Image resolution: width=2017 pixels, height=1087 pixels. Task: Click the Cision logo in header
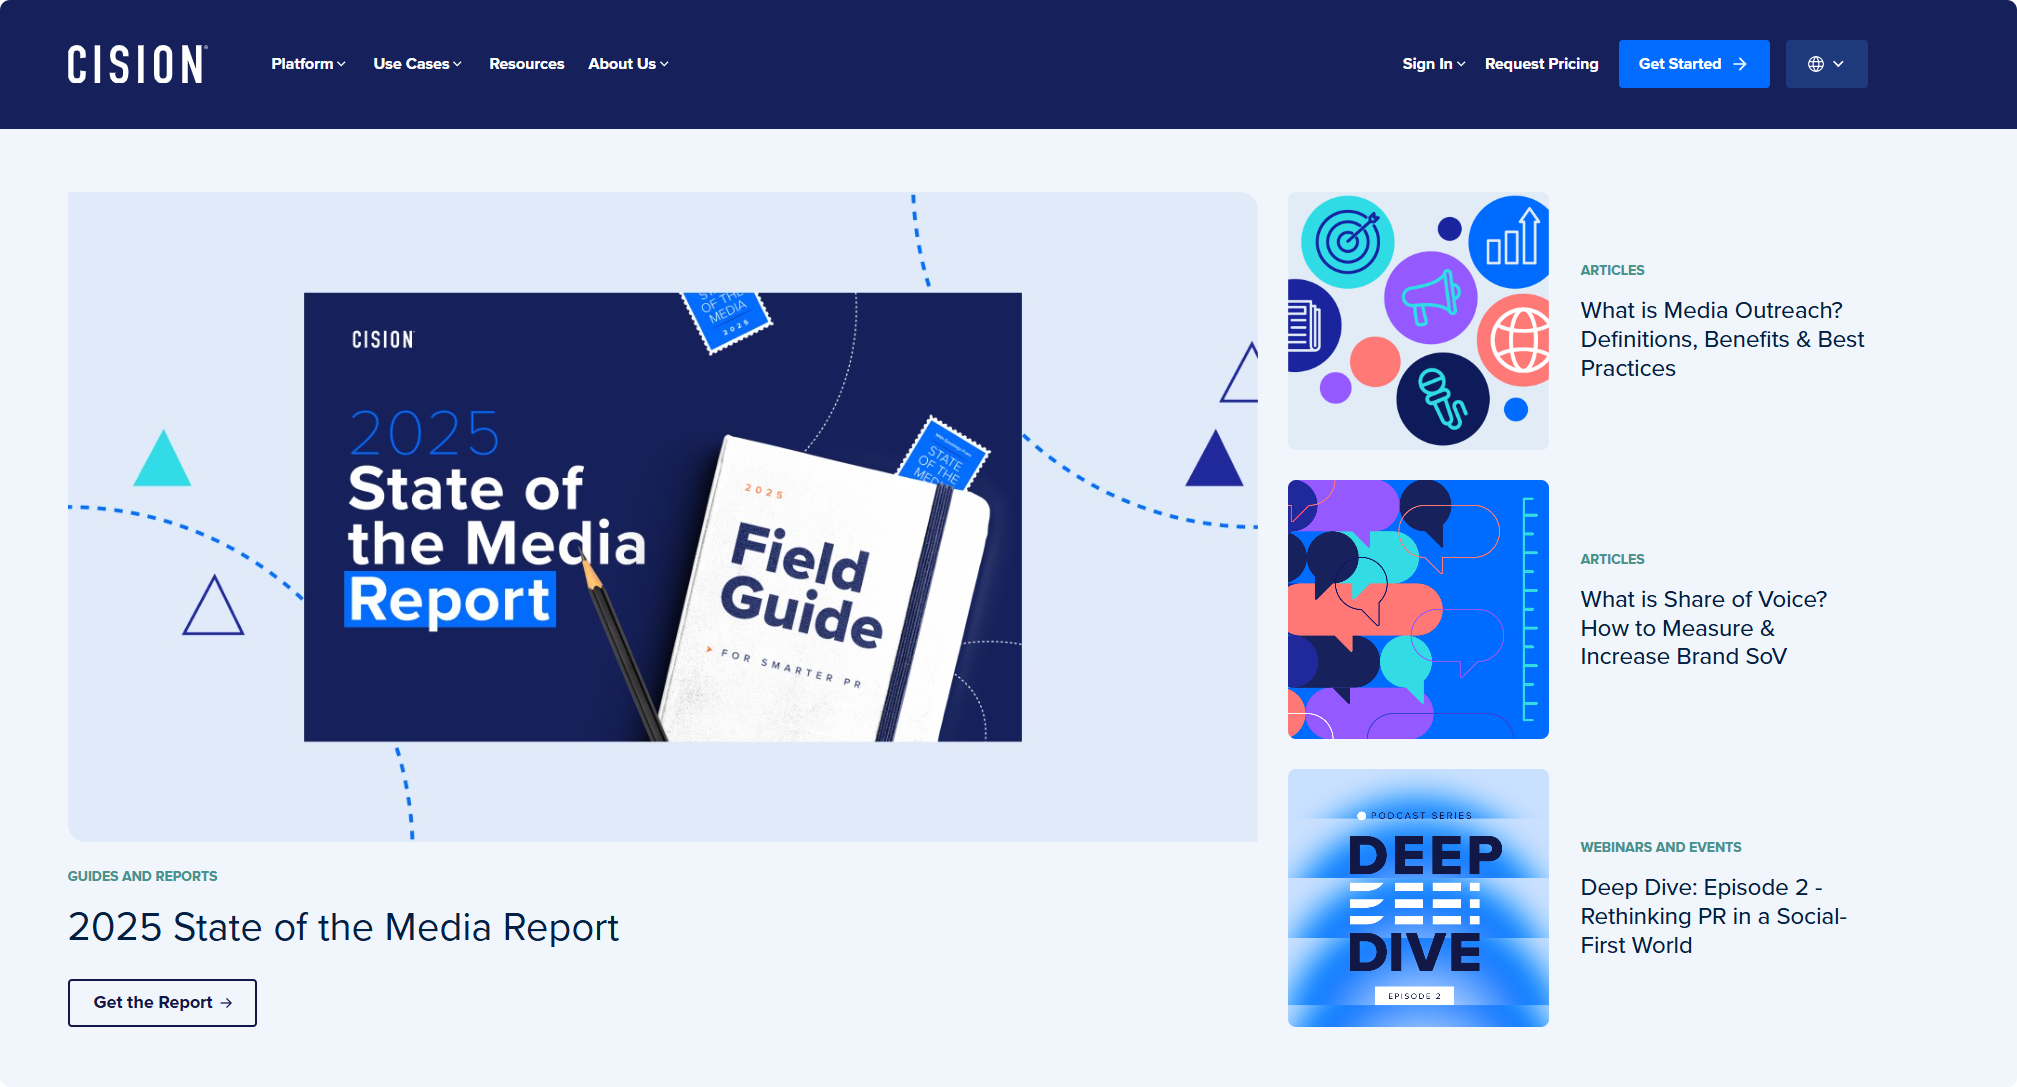pos(137,64)
